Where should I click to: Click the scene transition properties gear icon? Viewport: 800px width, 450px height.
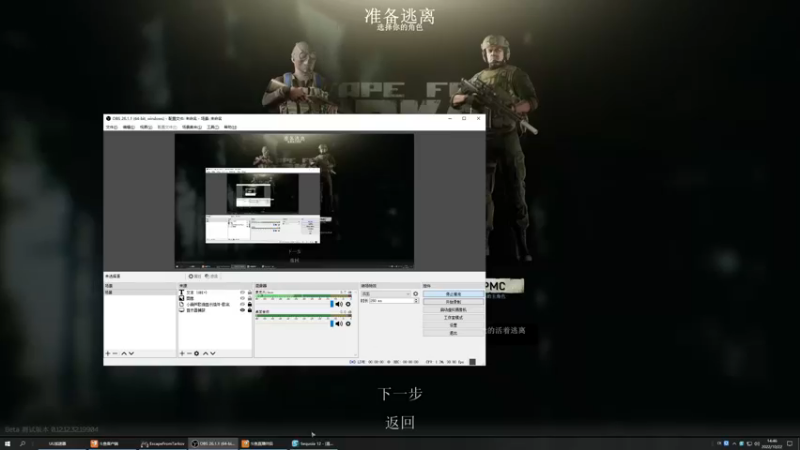(x=415, y=294)
